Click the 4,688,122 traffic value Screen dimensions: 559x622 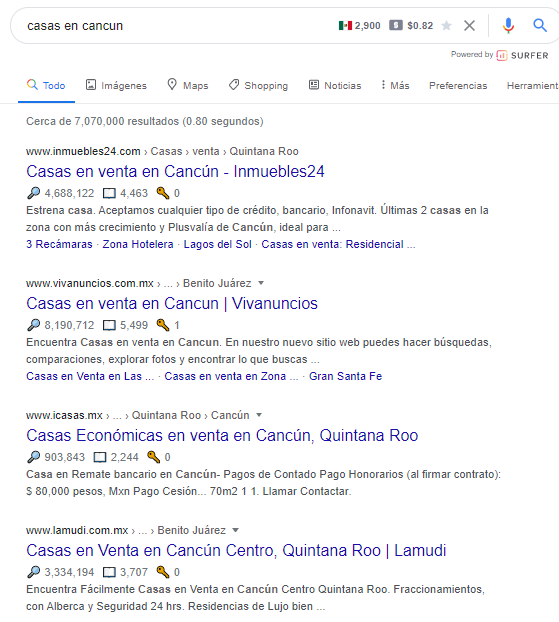69,193
